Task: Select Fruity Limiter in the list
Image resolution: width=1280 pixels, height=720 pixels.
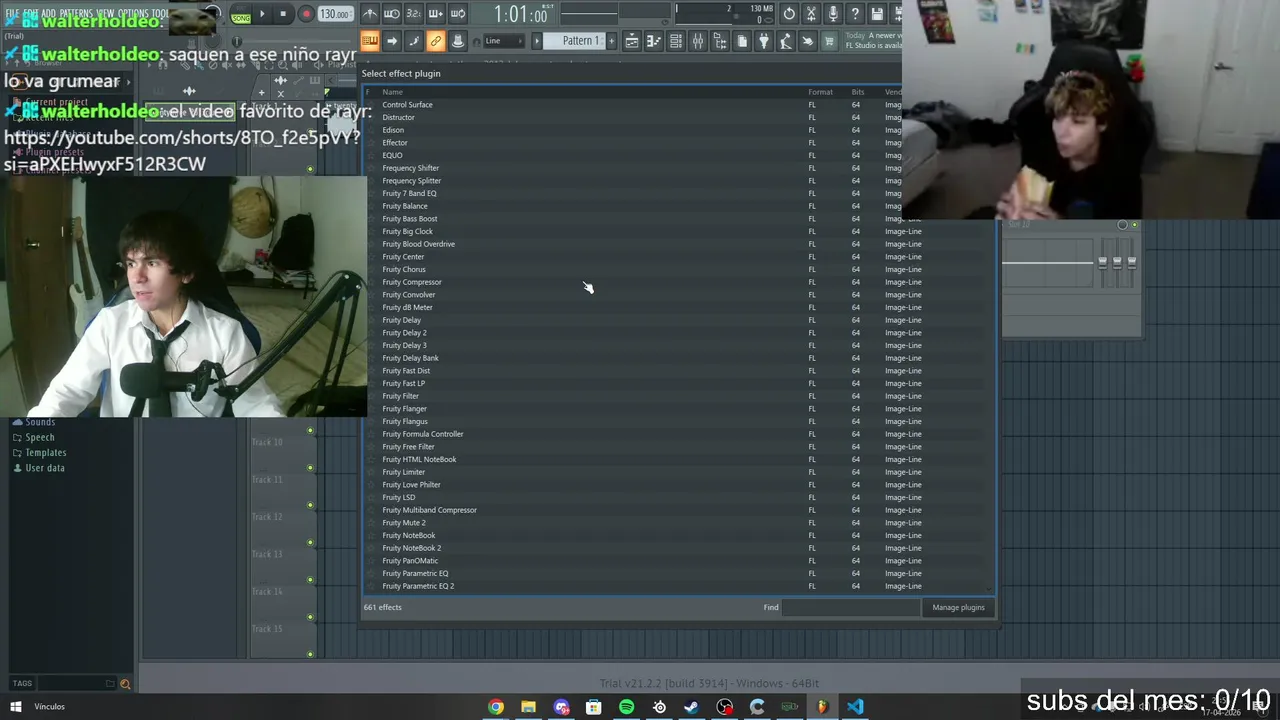Action: point(677,472)
